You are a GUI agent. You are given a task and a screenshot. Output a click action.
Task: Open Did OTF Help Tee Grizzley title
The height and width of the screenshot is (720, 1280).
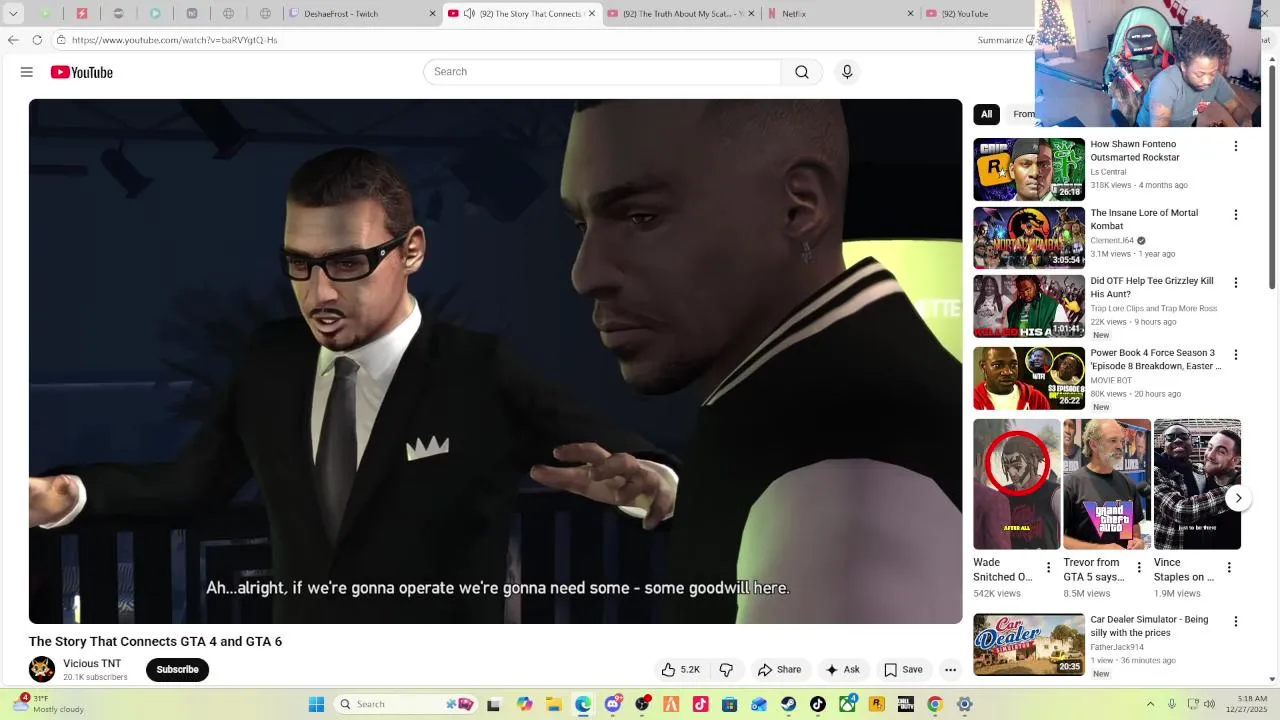coord(1152,288)
